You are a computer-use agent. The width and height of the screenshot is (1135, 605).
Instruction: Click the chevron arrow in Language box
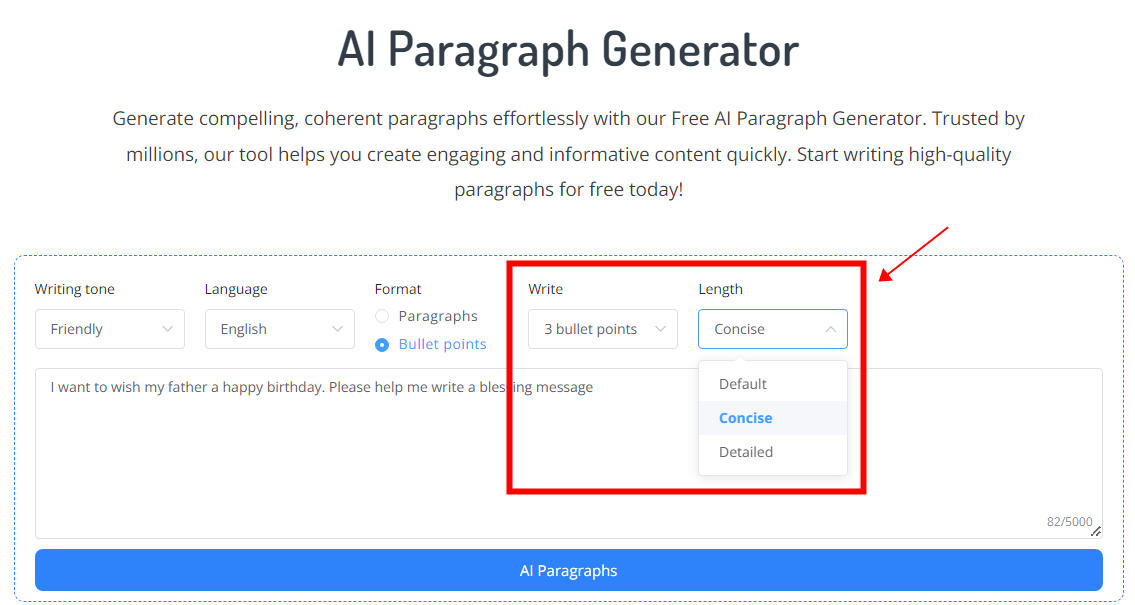point(337,329)
